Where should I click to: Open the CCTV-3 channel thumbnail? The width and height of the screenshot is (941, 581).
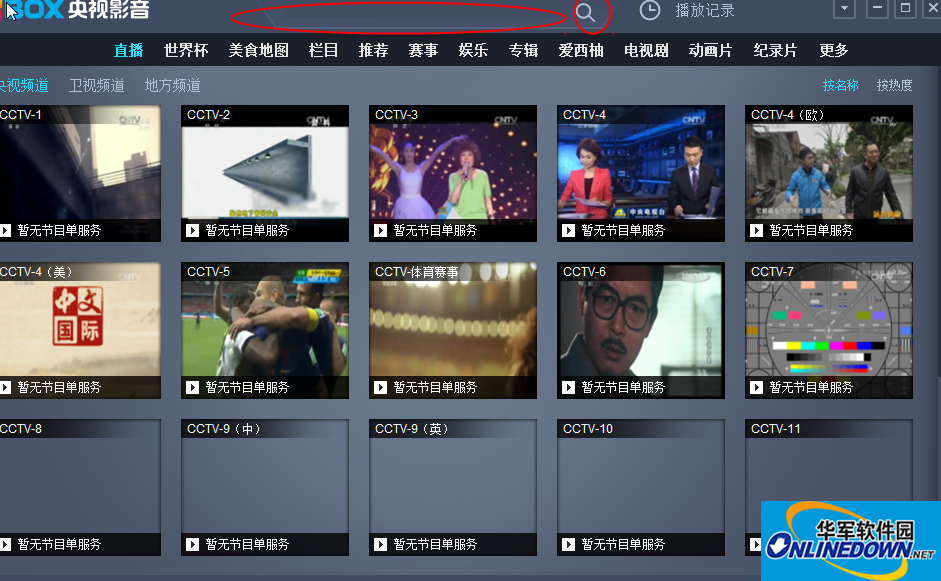click(452, 173)
